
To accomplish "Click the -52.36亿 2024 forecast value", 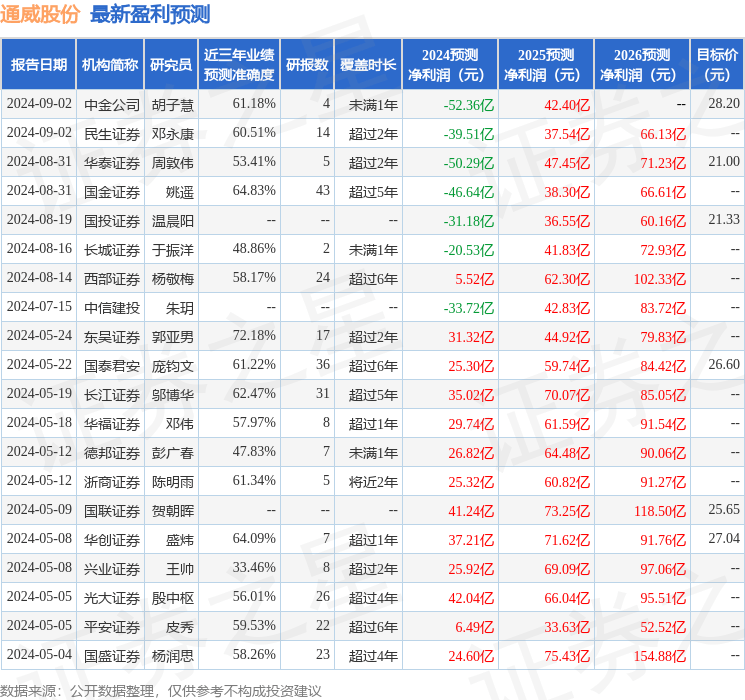I will point(468,105).
